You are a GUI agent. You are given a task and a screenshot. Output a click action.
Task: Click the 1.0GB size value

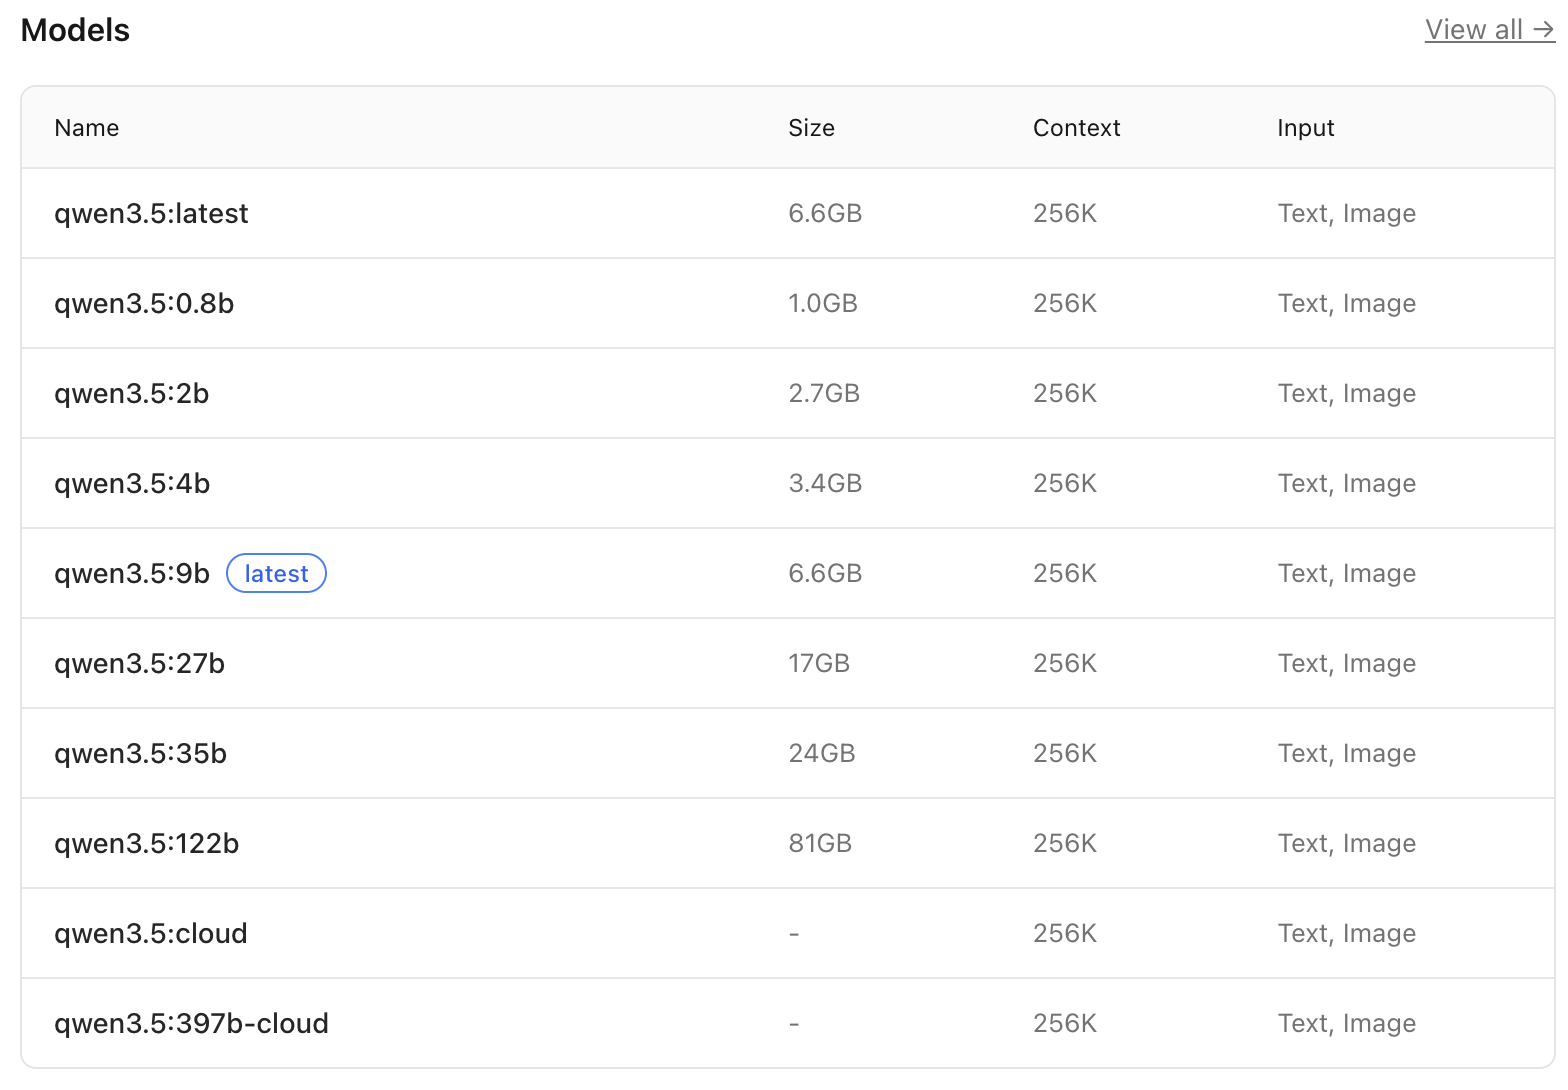[x=823, y=304]
